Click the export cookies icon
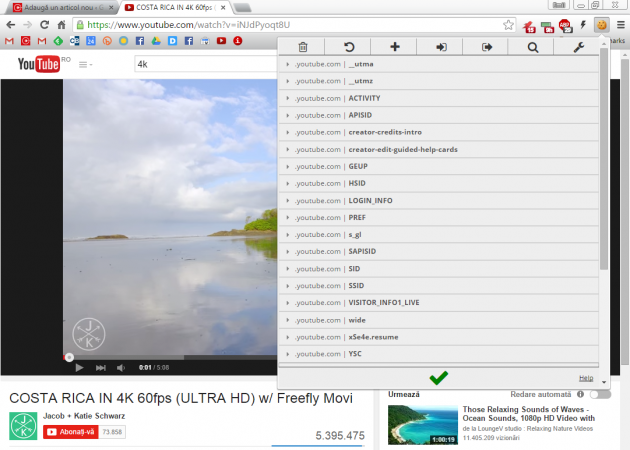The image size is (630, 450). tap(487, 47)
